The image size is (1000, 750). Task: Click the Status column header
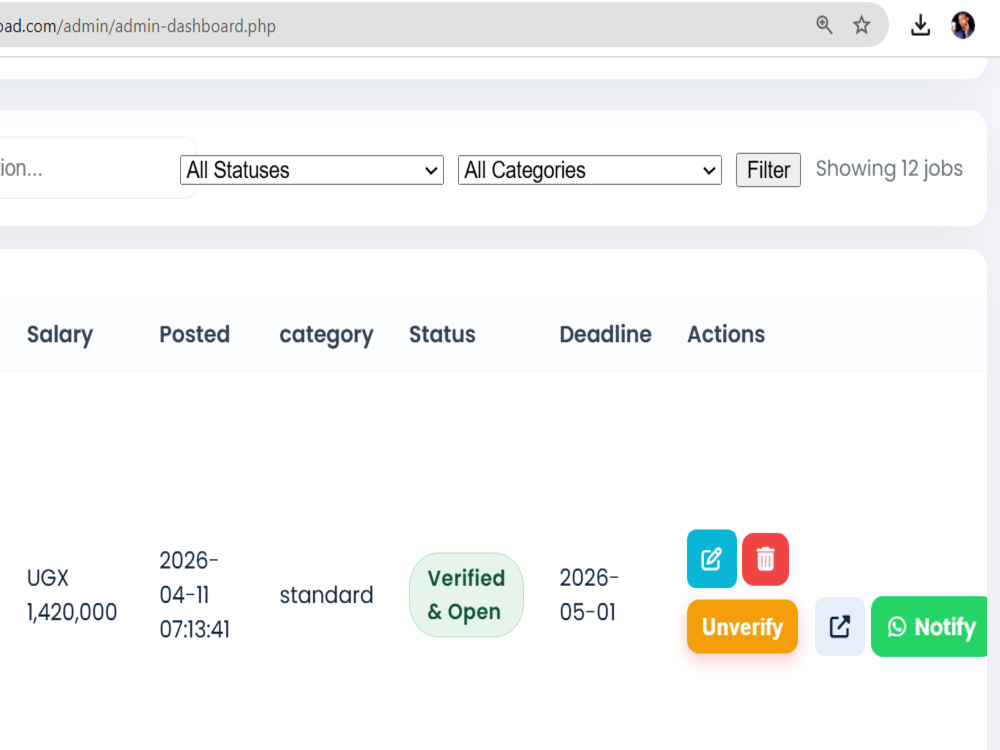point(442,334)
